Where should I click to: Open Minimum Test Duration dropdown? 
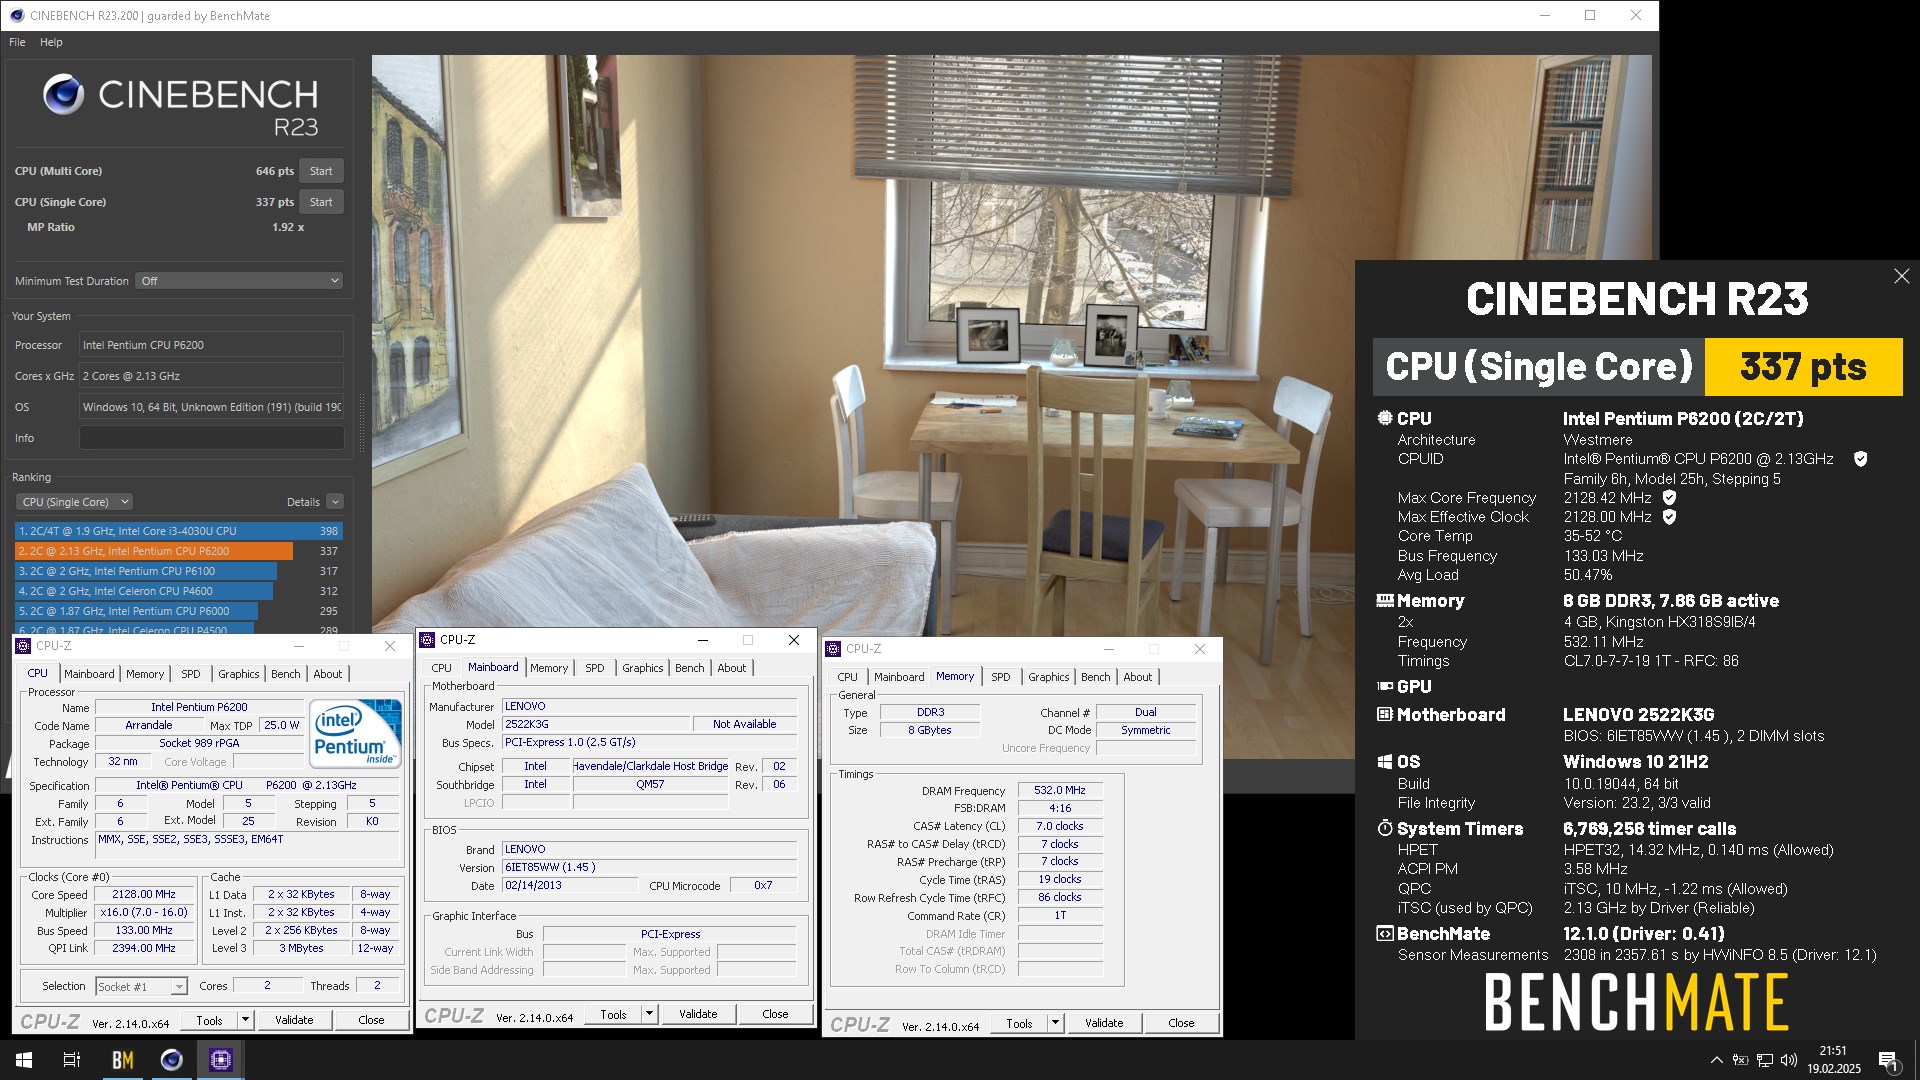coord(240,281)
